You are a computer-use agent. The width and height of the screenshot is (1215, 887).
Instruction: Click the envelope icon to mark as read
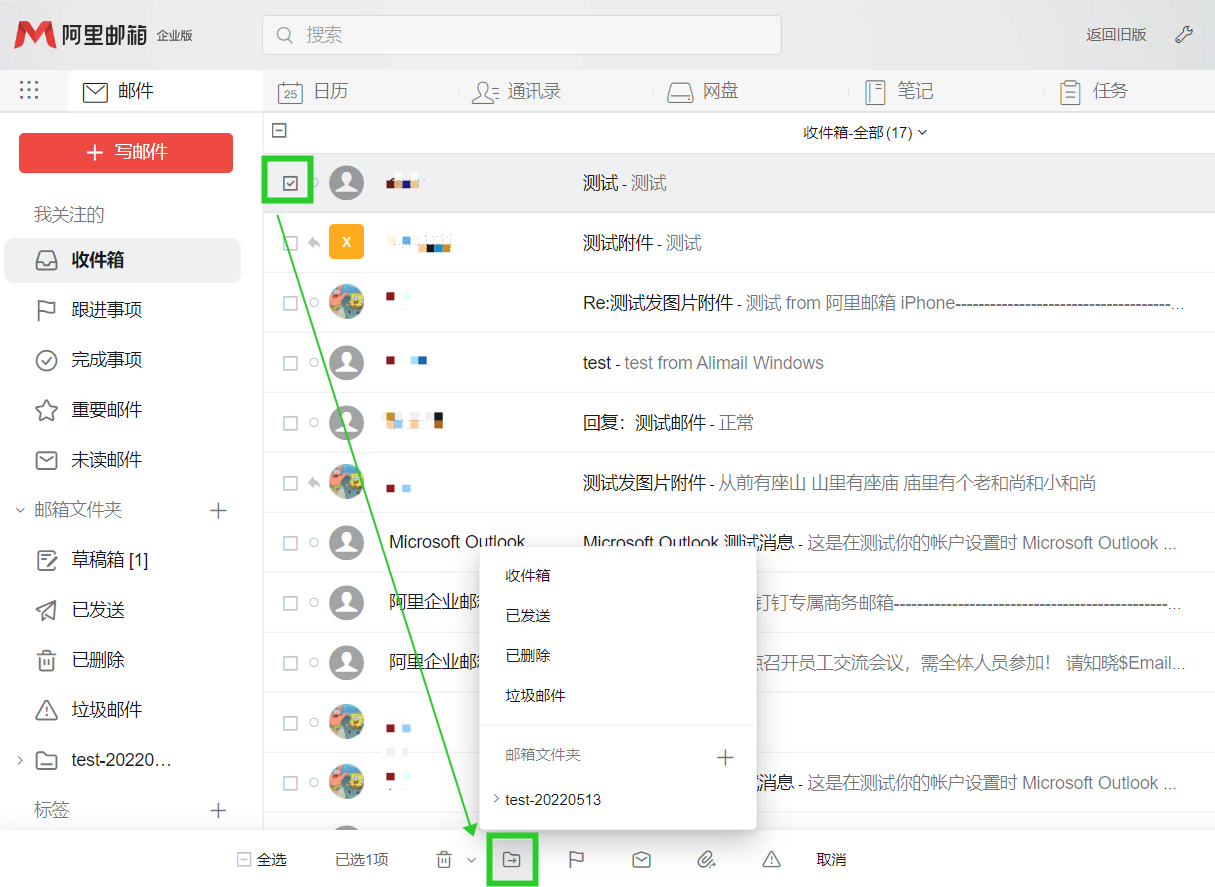[x=641, y=858]
